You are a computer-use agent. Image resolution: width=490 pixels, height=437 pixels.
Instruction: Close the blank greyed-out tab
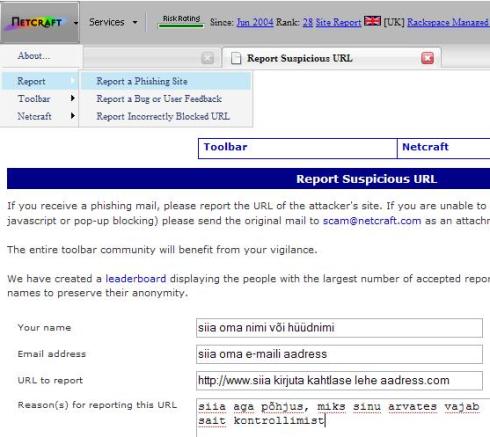coord(207,58)
